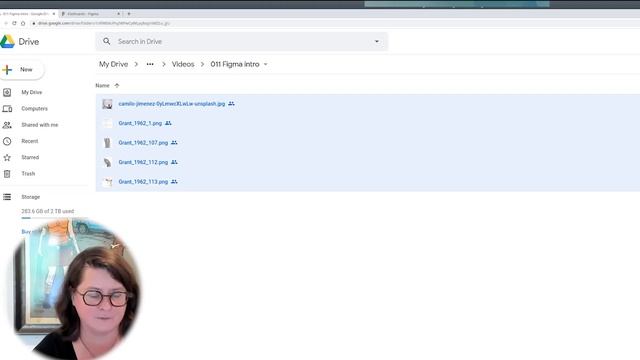Open Shared with me
The width and height of the screenshot is (640, 360).
(40, 125)
